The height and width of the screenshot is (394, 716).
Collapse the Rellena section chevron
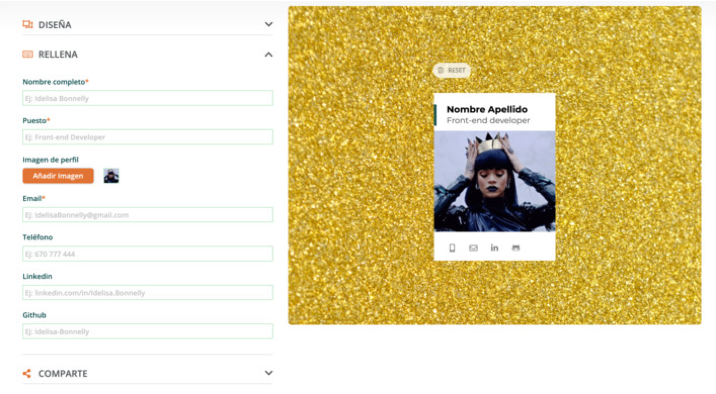[268, 55]
